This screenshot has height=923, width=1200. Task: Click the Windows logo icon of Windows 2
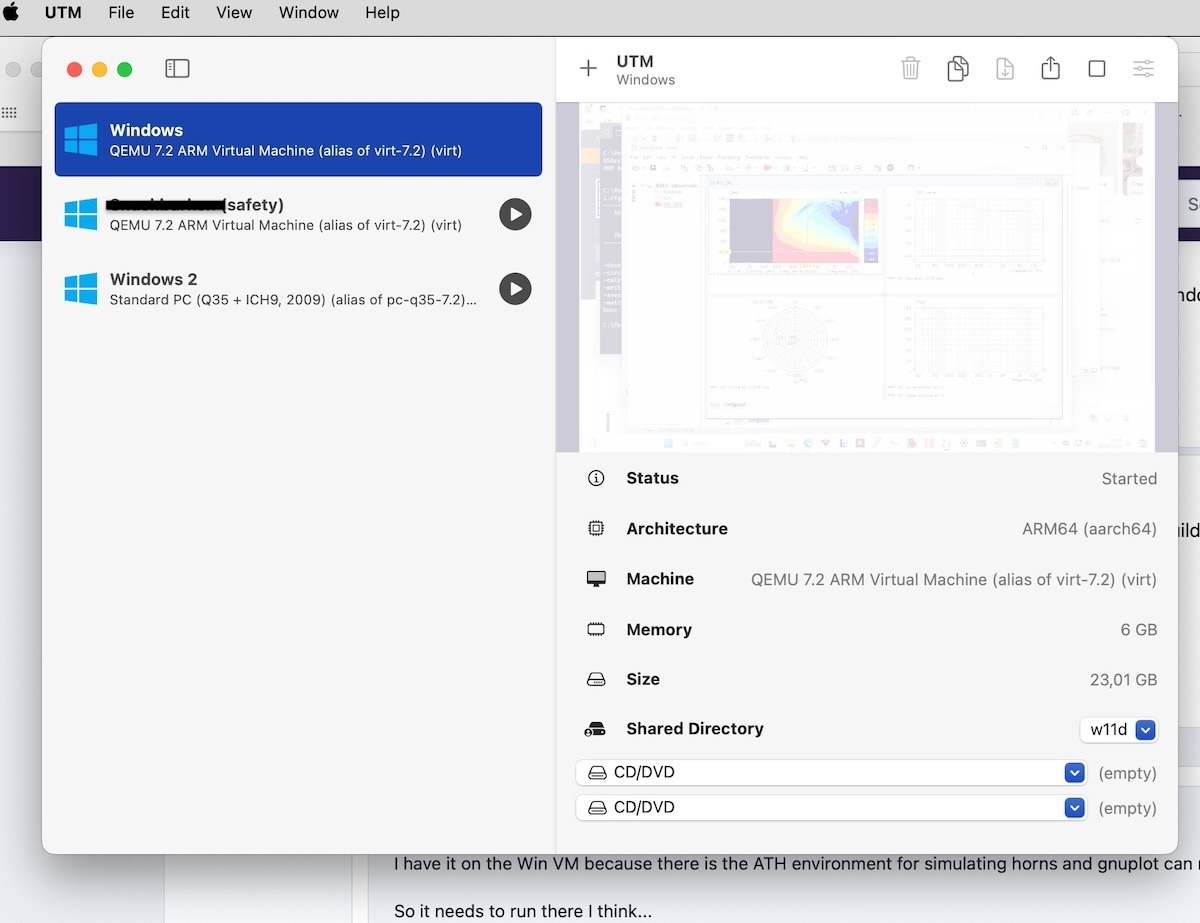(x=81, y=289)
